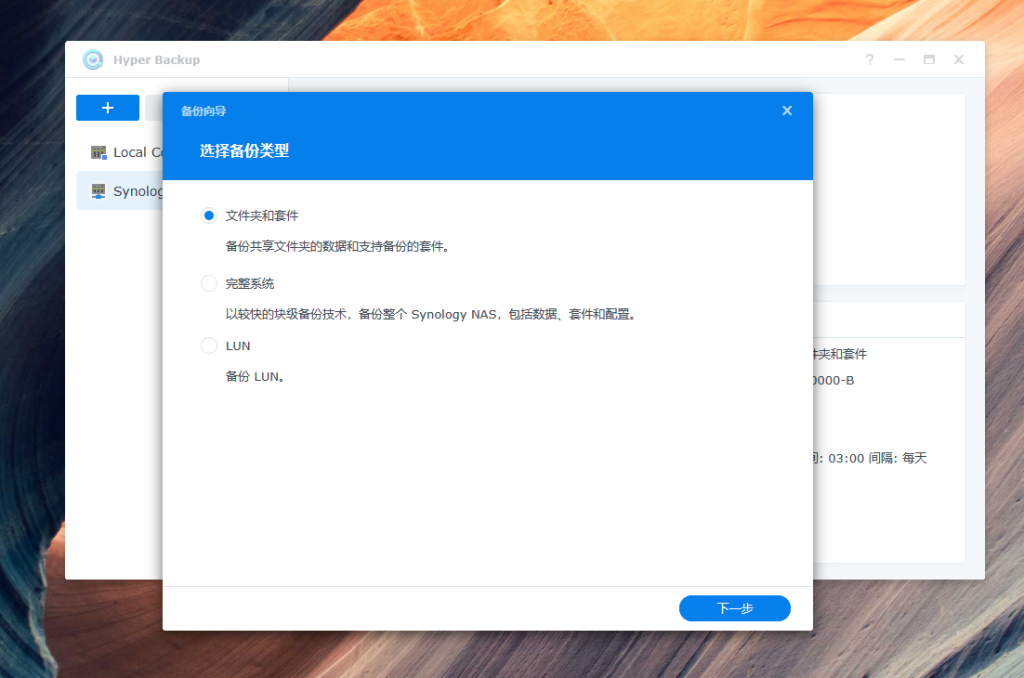Viewport: 1024px width, 678px height.
Task: Close the Hyper Backup window
Action: [959, 59]
